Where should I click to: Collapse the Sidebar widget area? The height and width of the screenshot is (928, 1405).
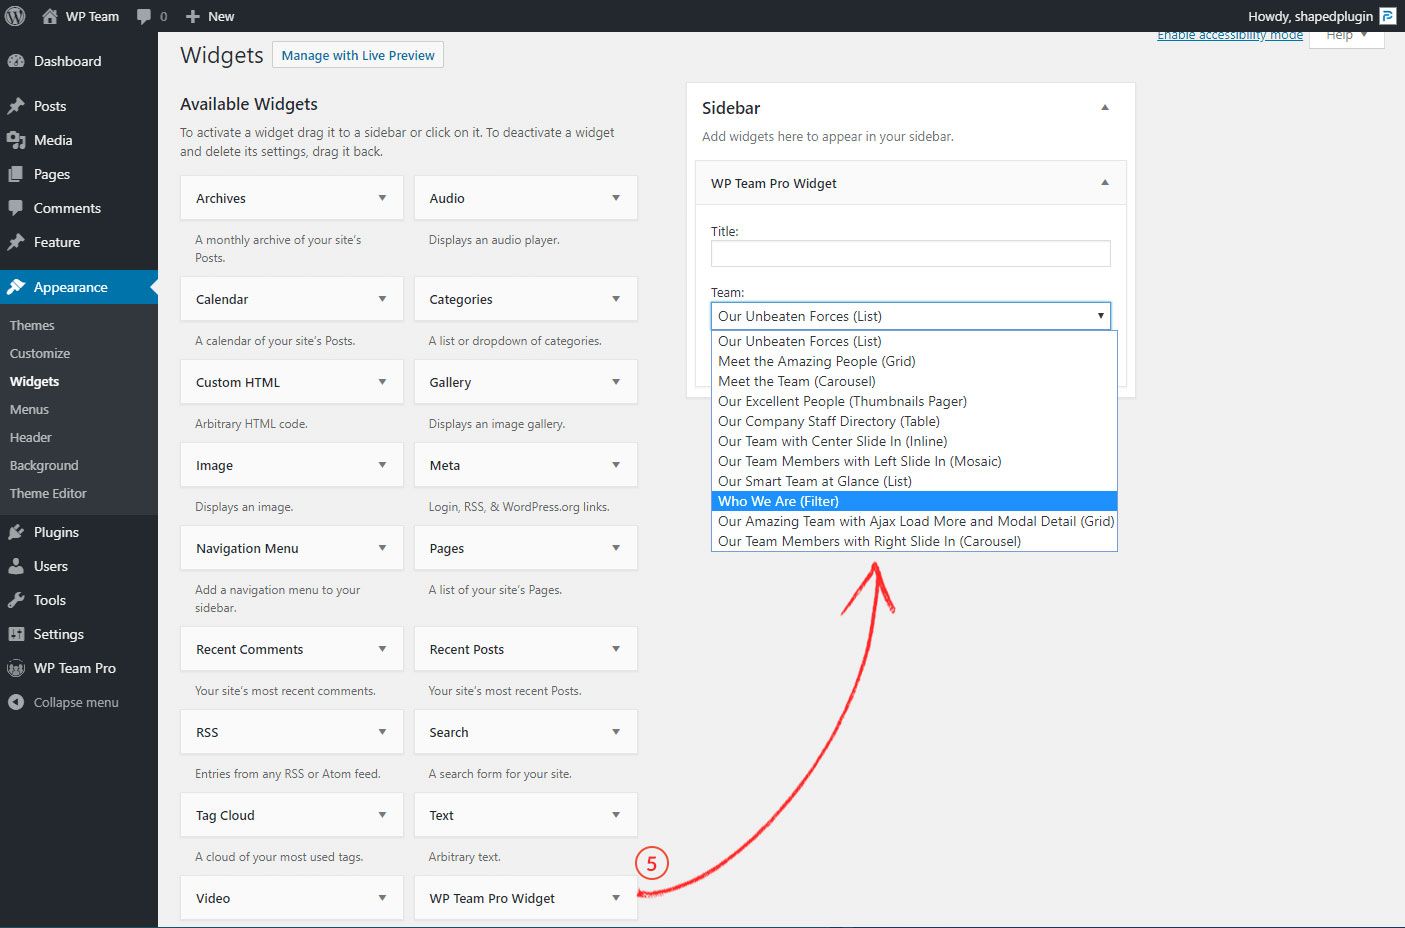(x=1105, y=108)
